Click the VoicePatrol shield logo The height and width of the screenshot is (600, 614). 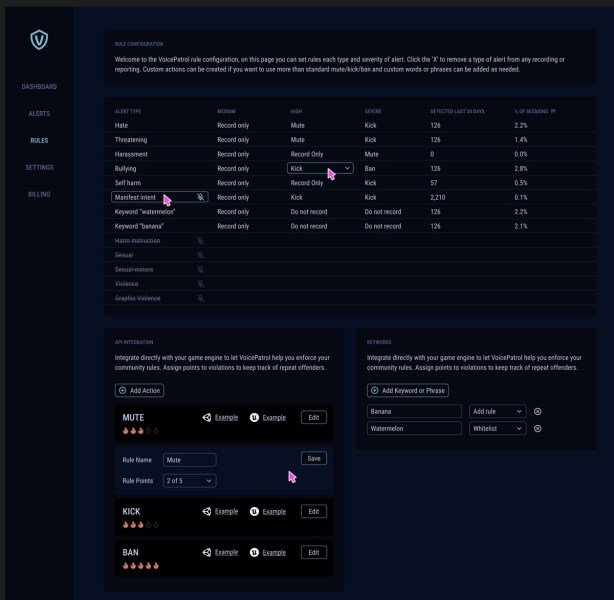[39, 40]
